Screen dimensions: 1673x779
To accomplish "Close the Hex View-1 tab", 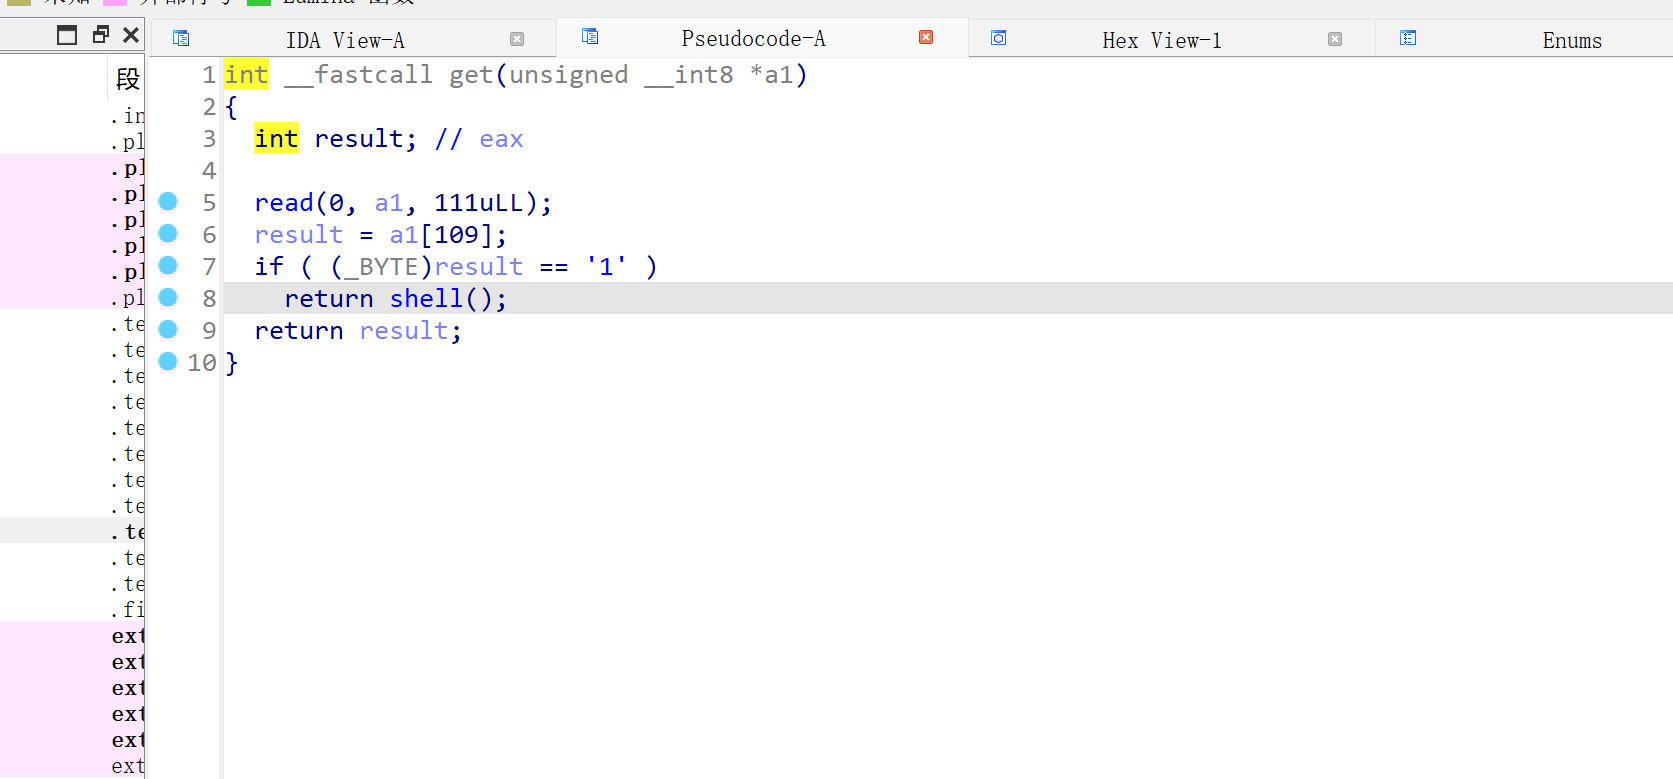I will [x=1335, y=39].
